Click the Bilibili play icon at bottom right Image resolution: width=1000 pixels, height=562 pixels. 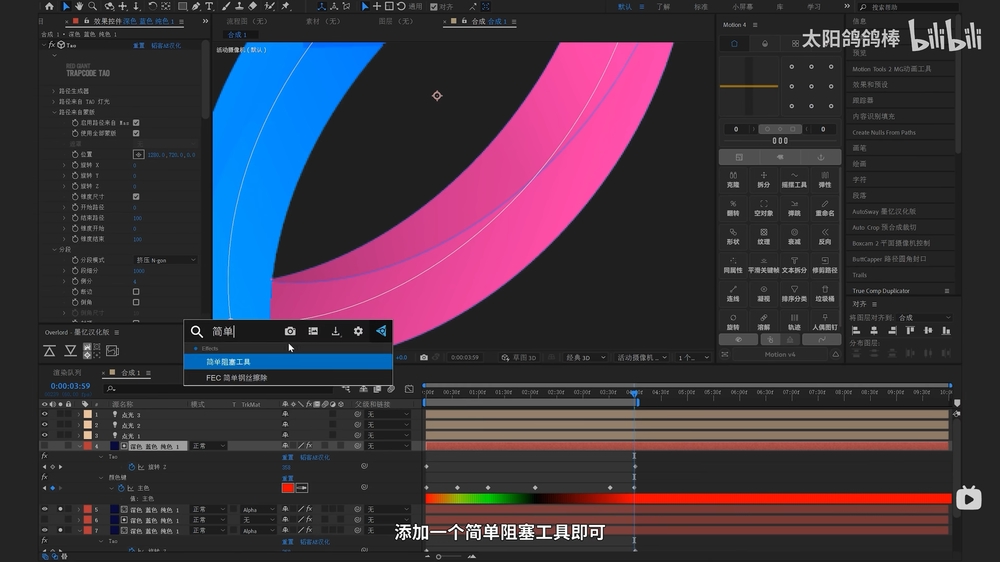point(968,498)
